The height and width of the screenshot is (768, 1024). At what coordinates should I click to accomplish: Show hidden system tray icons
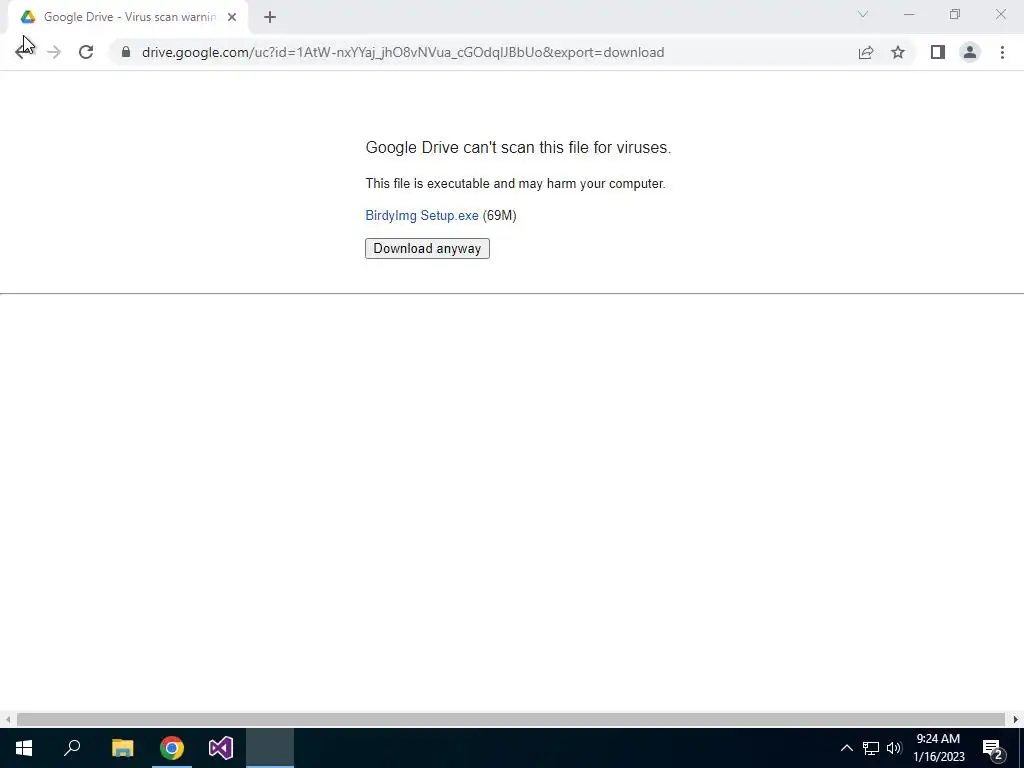(x=846, y=748)
